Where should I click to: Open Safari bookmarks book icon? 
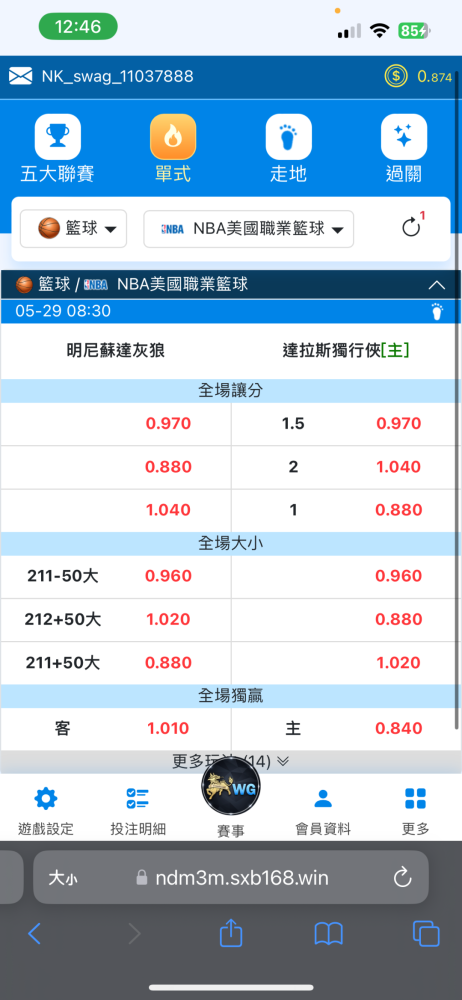pos(329,934)
